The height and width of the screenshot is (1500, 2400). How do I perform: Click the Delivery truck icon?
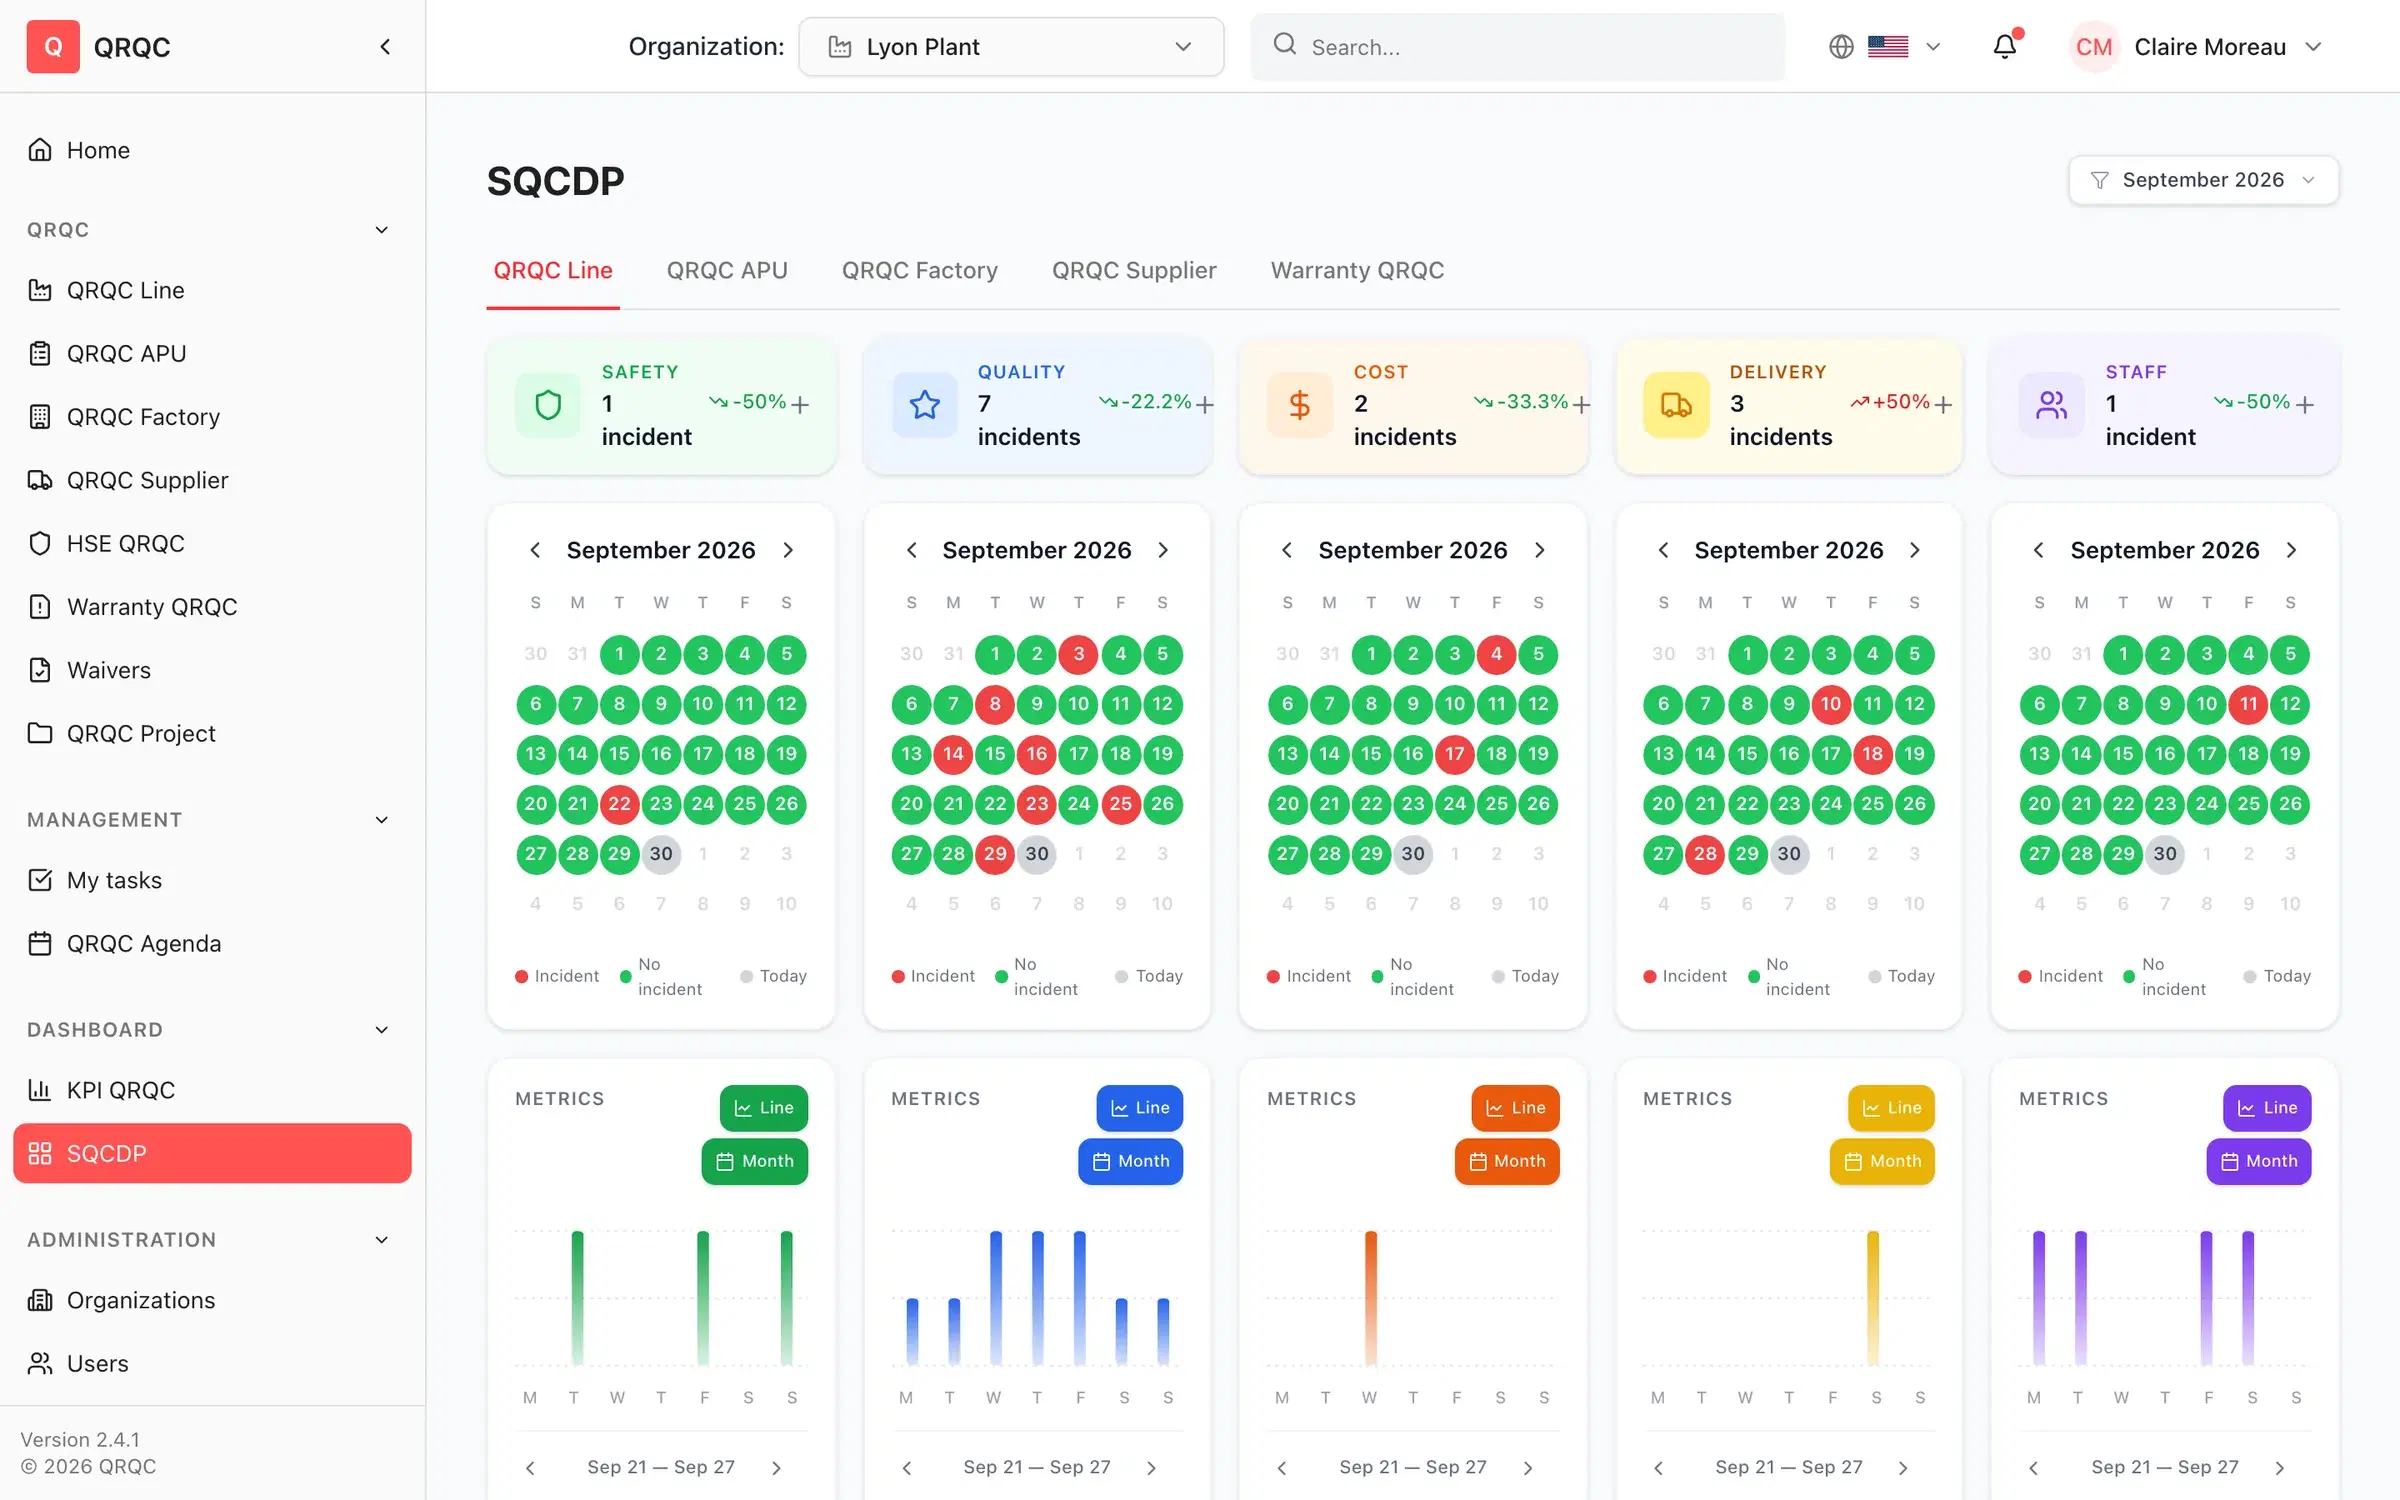pos(1676,405)
